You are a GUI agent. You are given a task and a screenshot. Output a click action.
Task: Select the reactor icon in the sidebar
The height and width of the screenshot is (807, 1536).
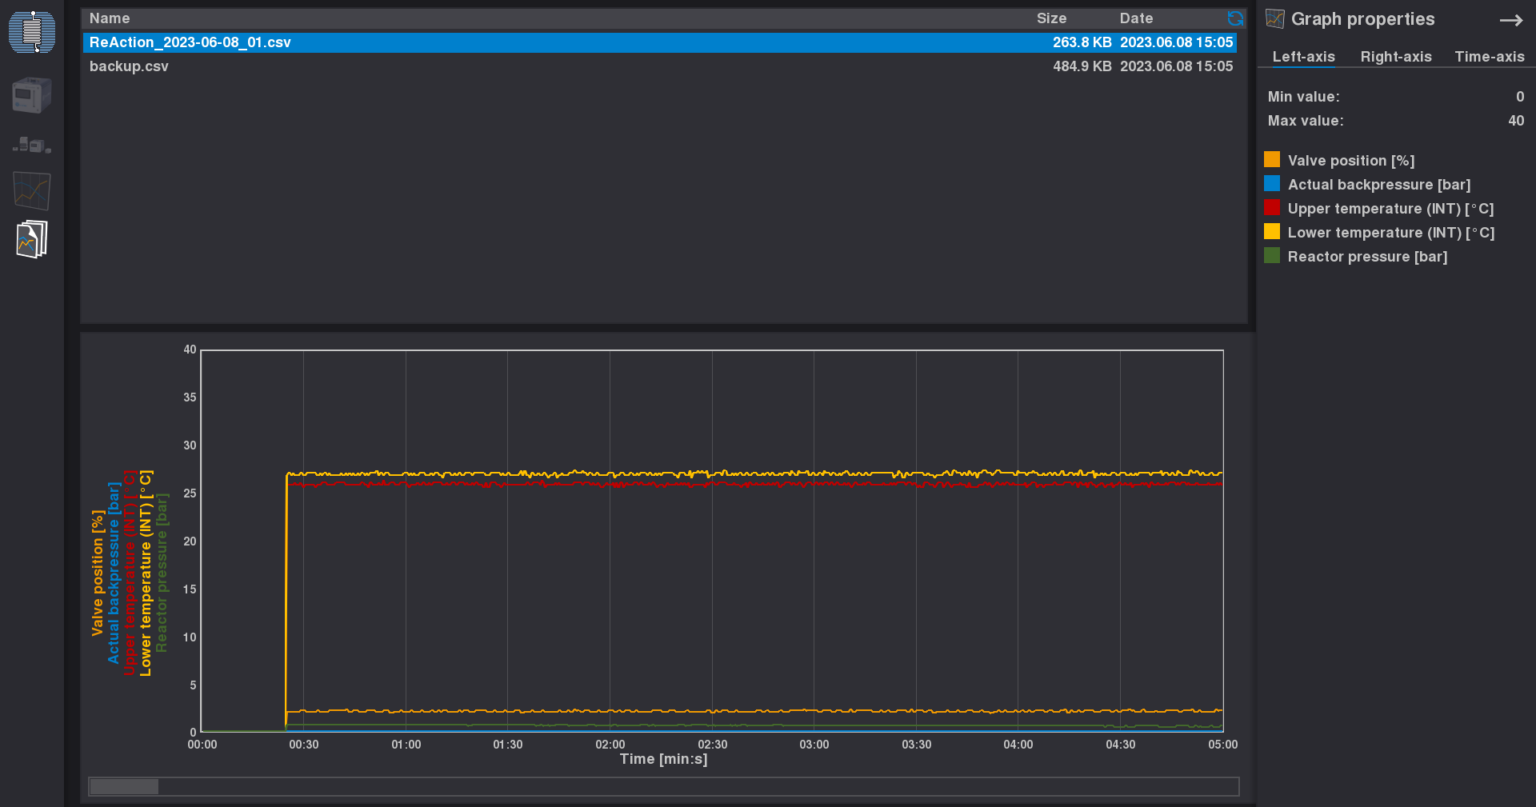[x=31, y=31]
